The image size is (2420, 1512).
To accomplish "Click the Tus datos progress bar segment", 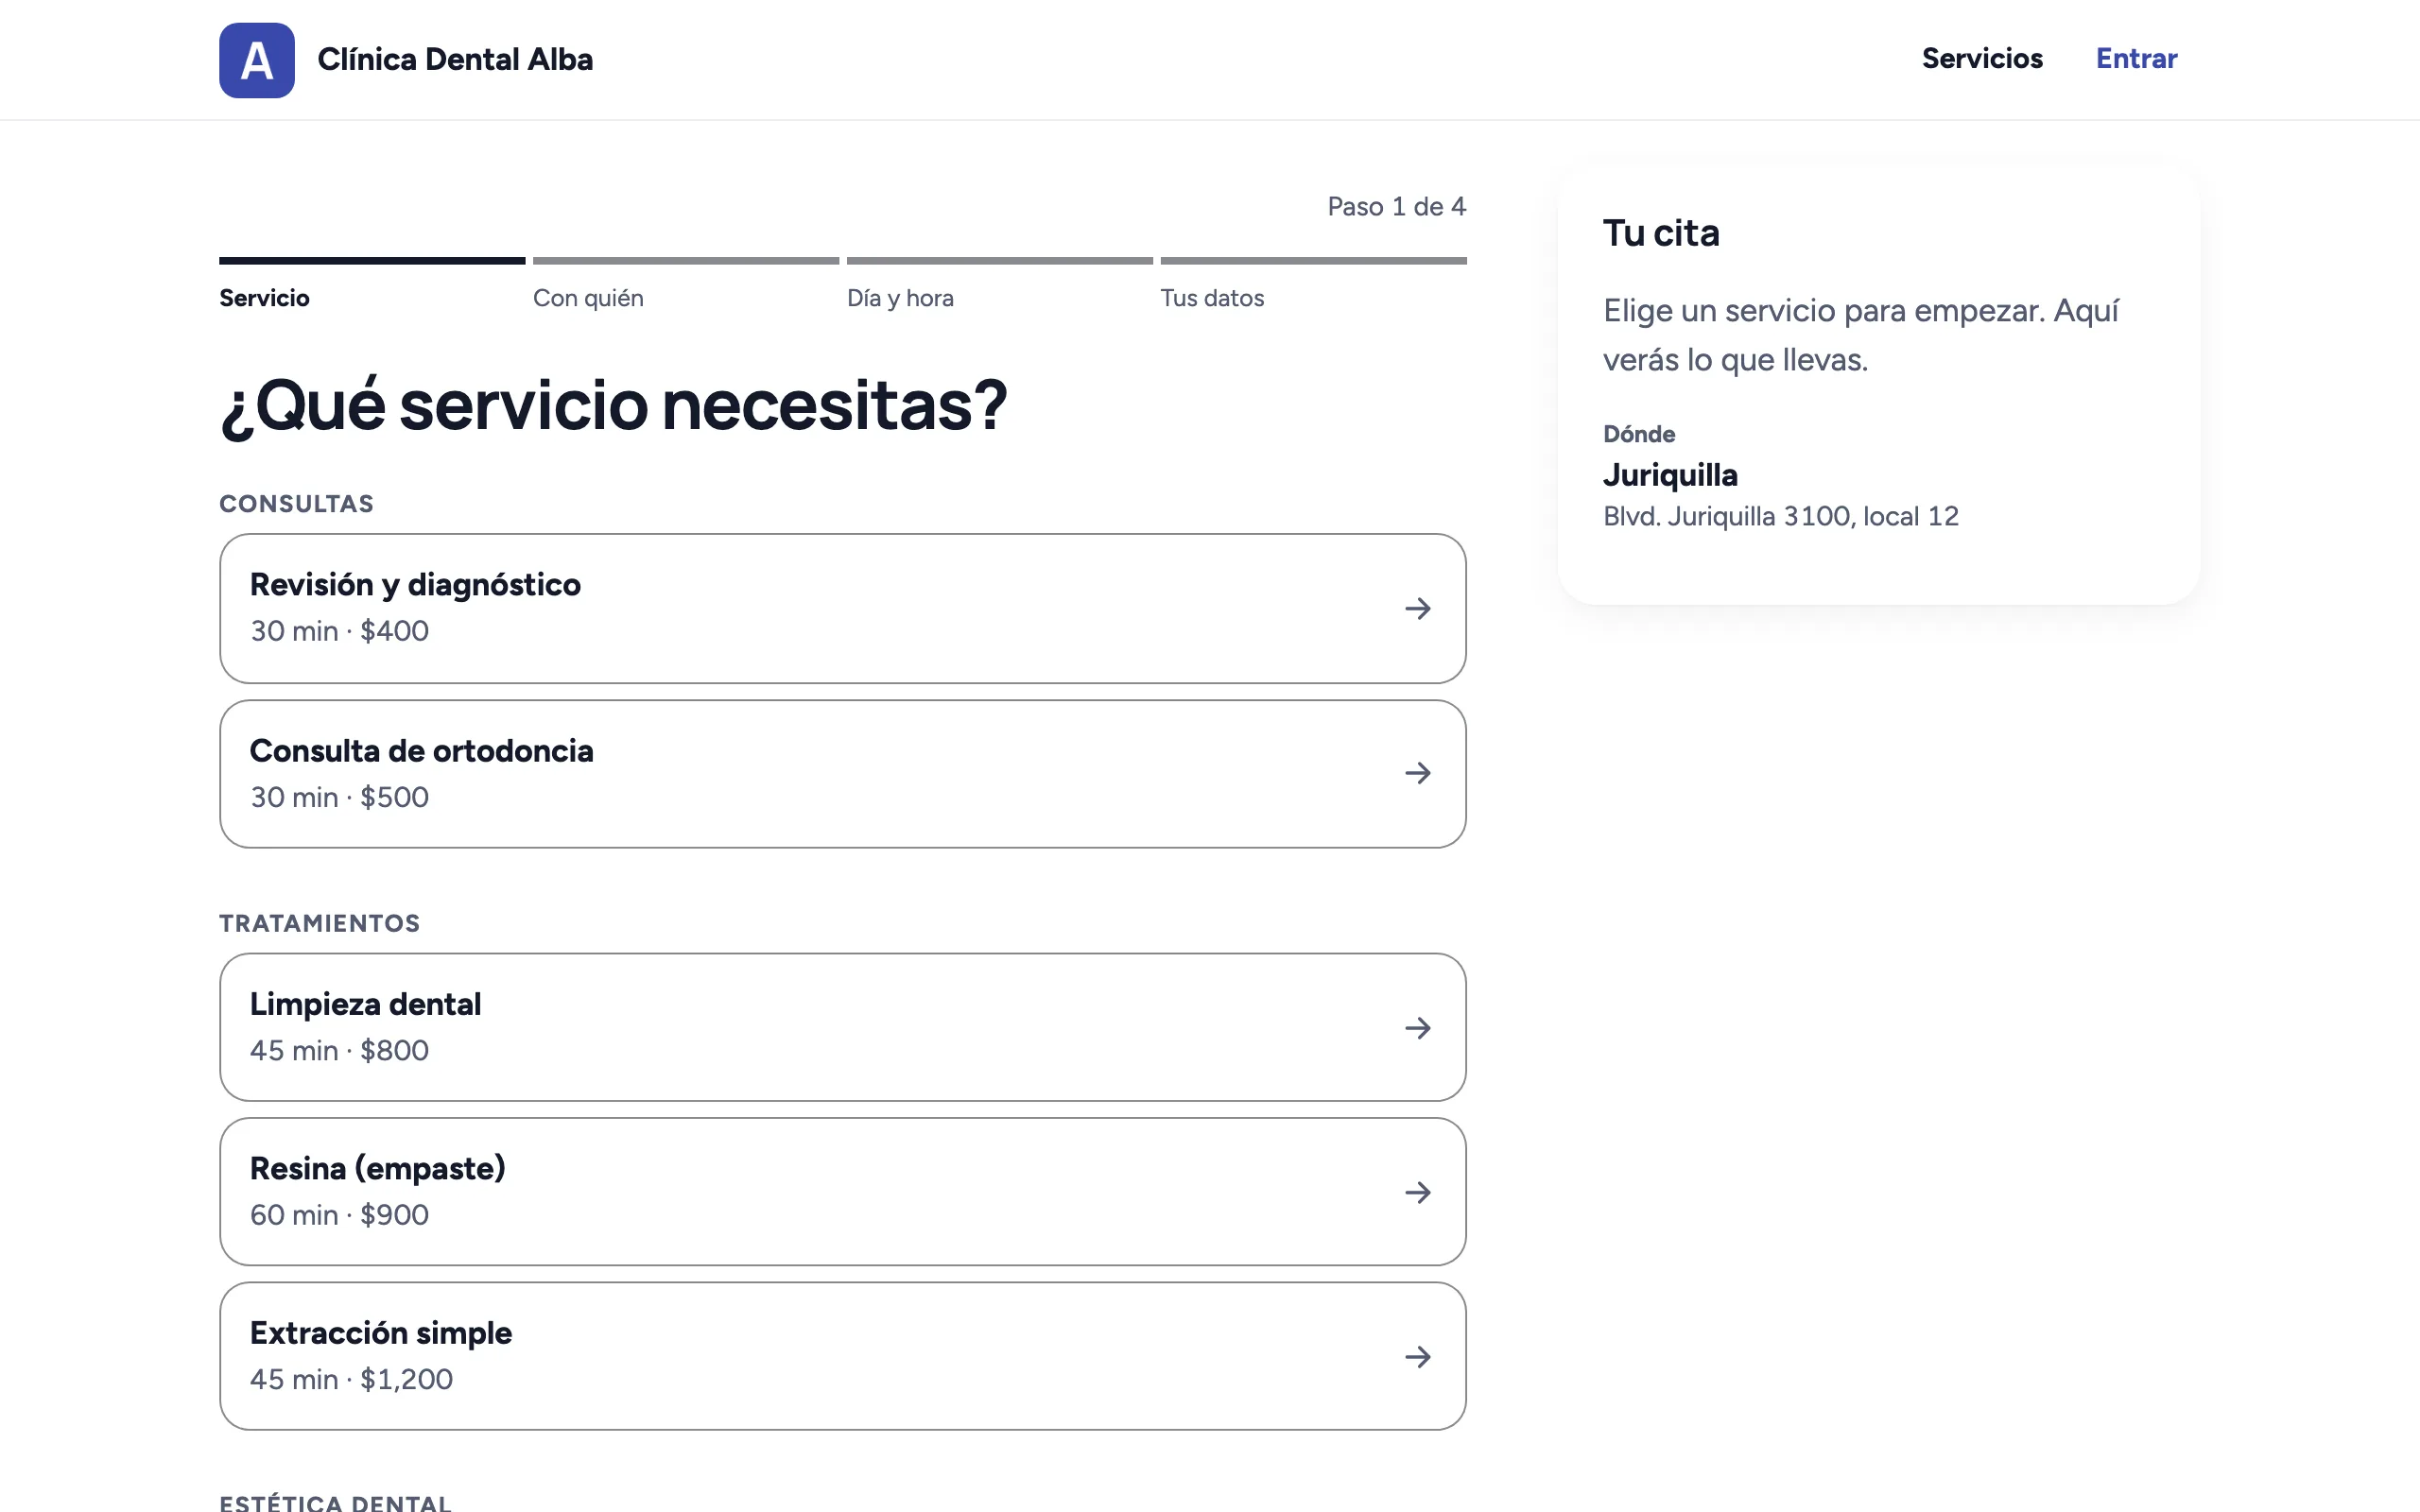I will coord(1313,261).
